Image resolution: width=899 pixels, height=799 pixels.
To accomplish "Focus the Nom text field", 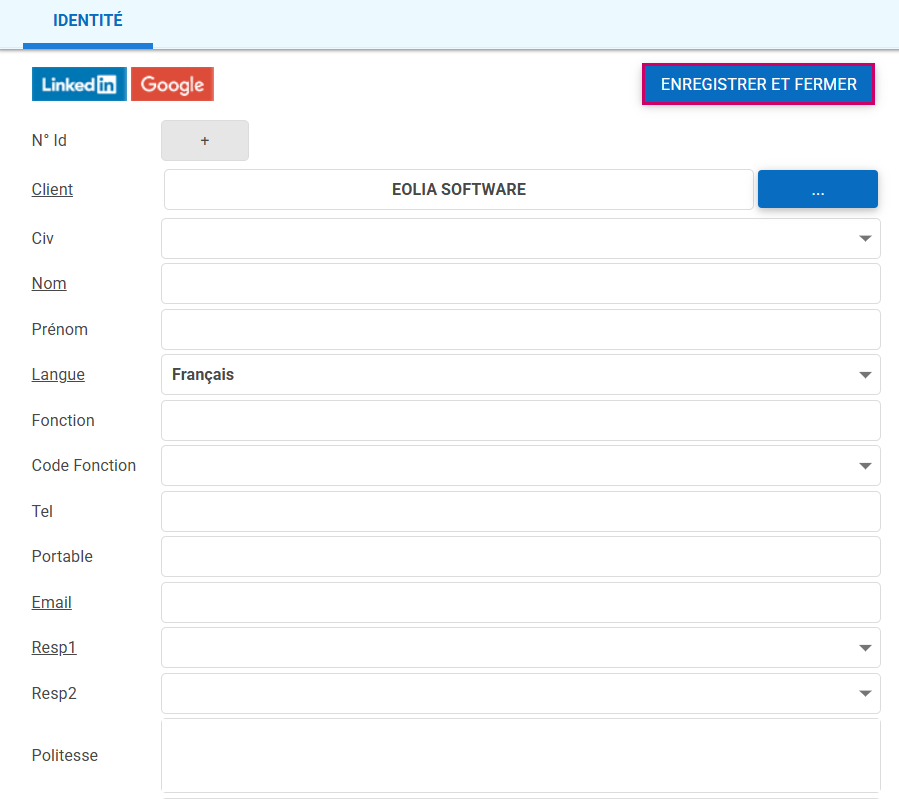I will click(520, 284).
